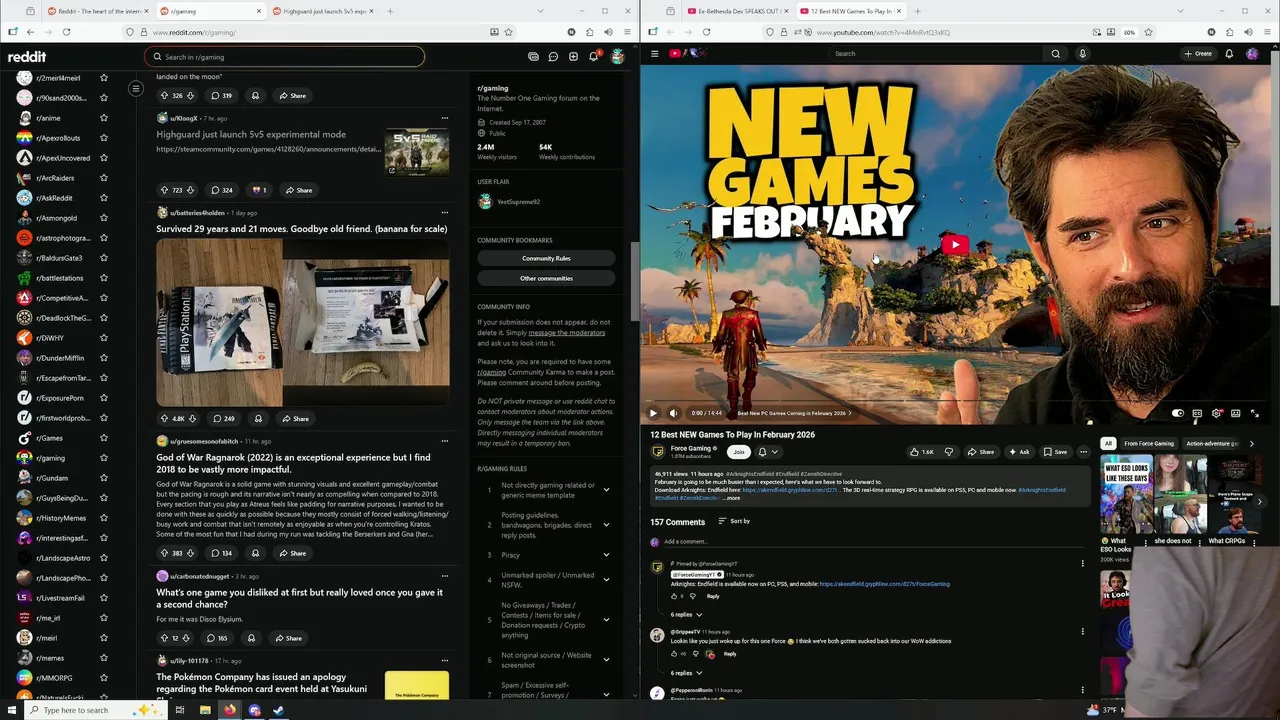Select Action-adventure filter chip
1280x720 pixels.
[x=1212, y=443]
